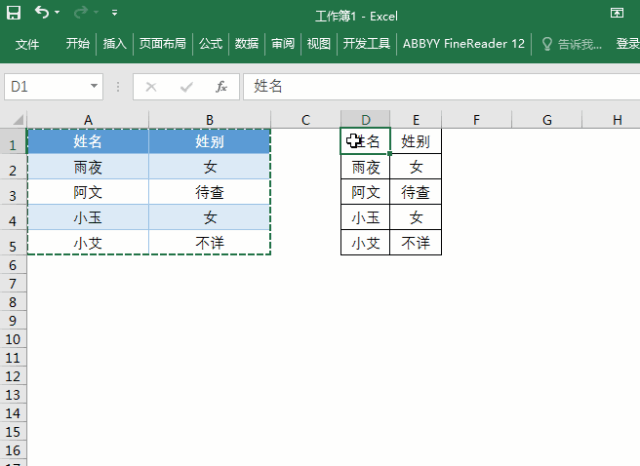Viewport: 640px width, 466px height.
Task: Click the 登录 sign-in link
Action: point(628,44)
